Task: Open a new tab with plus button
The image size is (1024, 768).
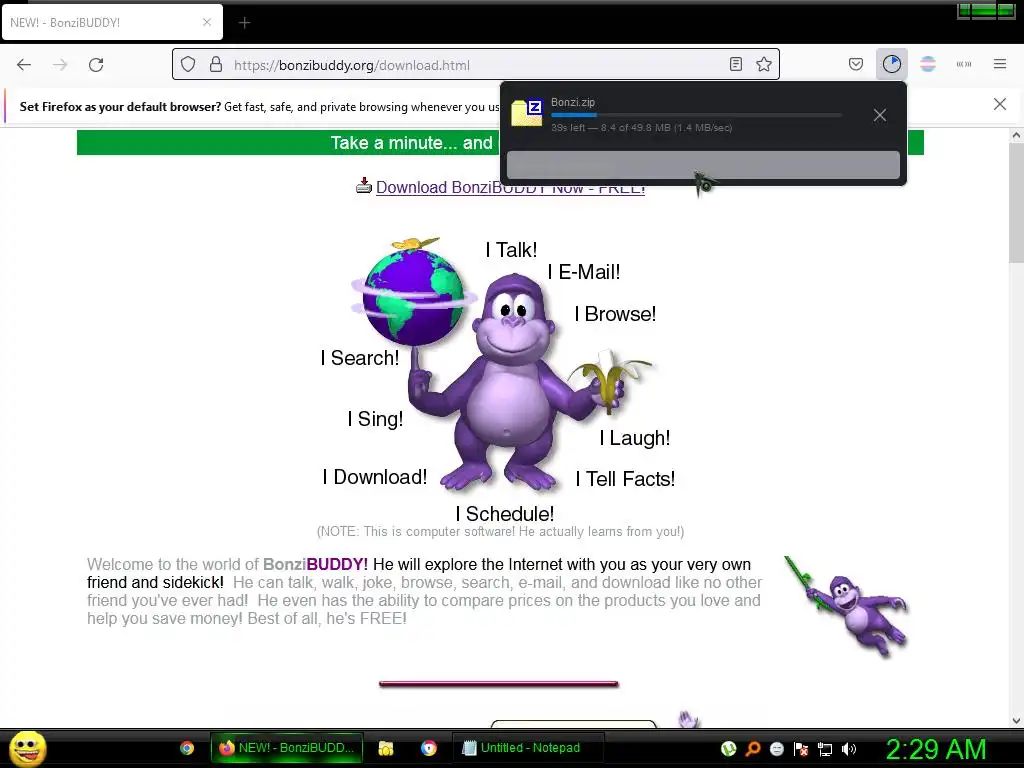Action: tap(244, 23)
